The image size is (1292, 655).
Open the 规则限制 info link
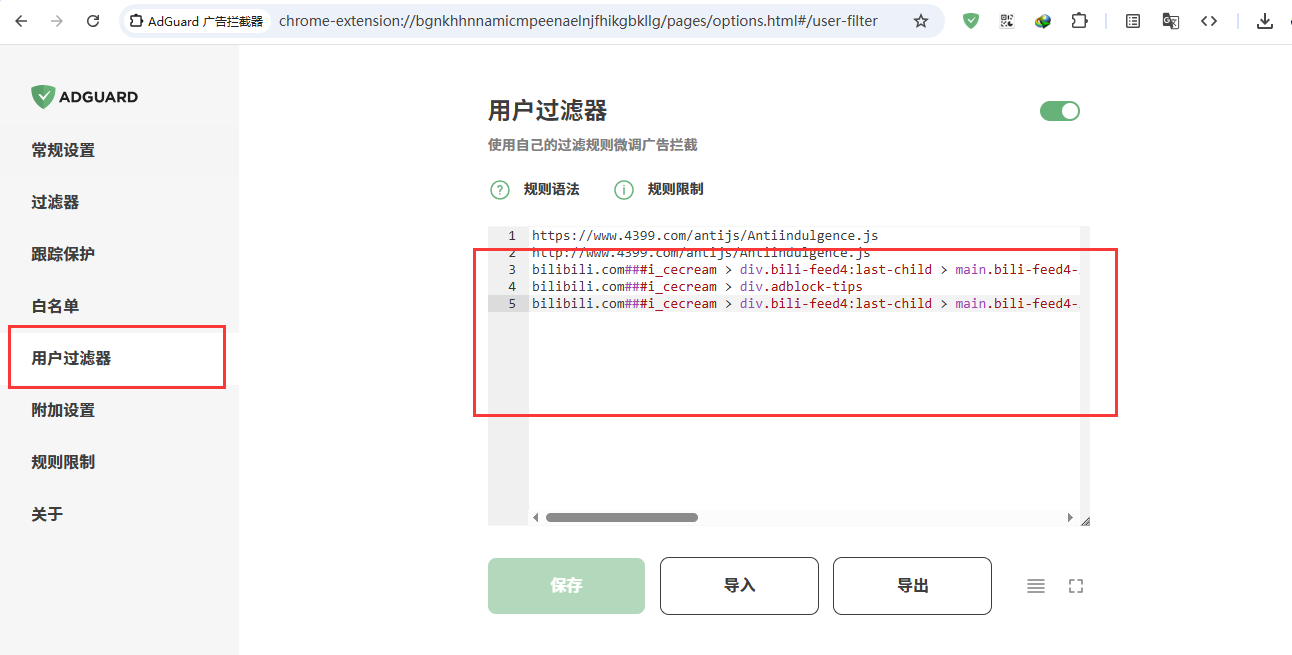[674, 189]
